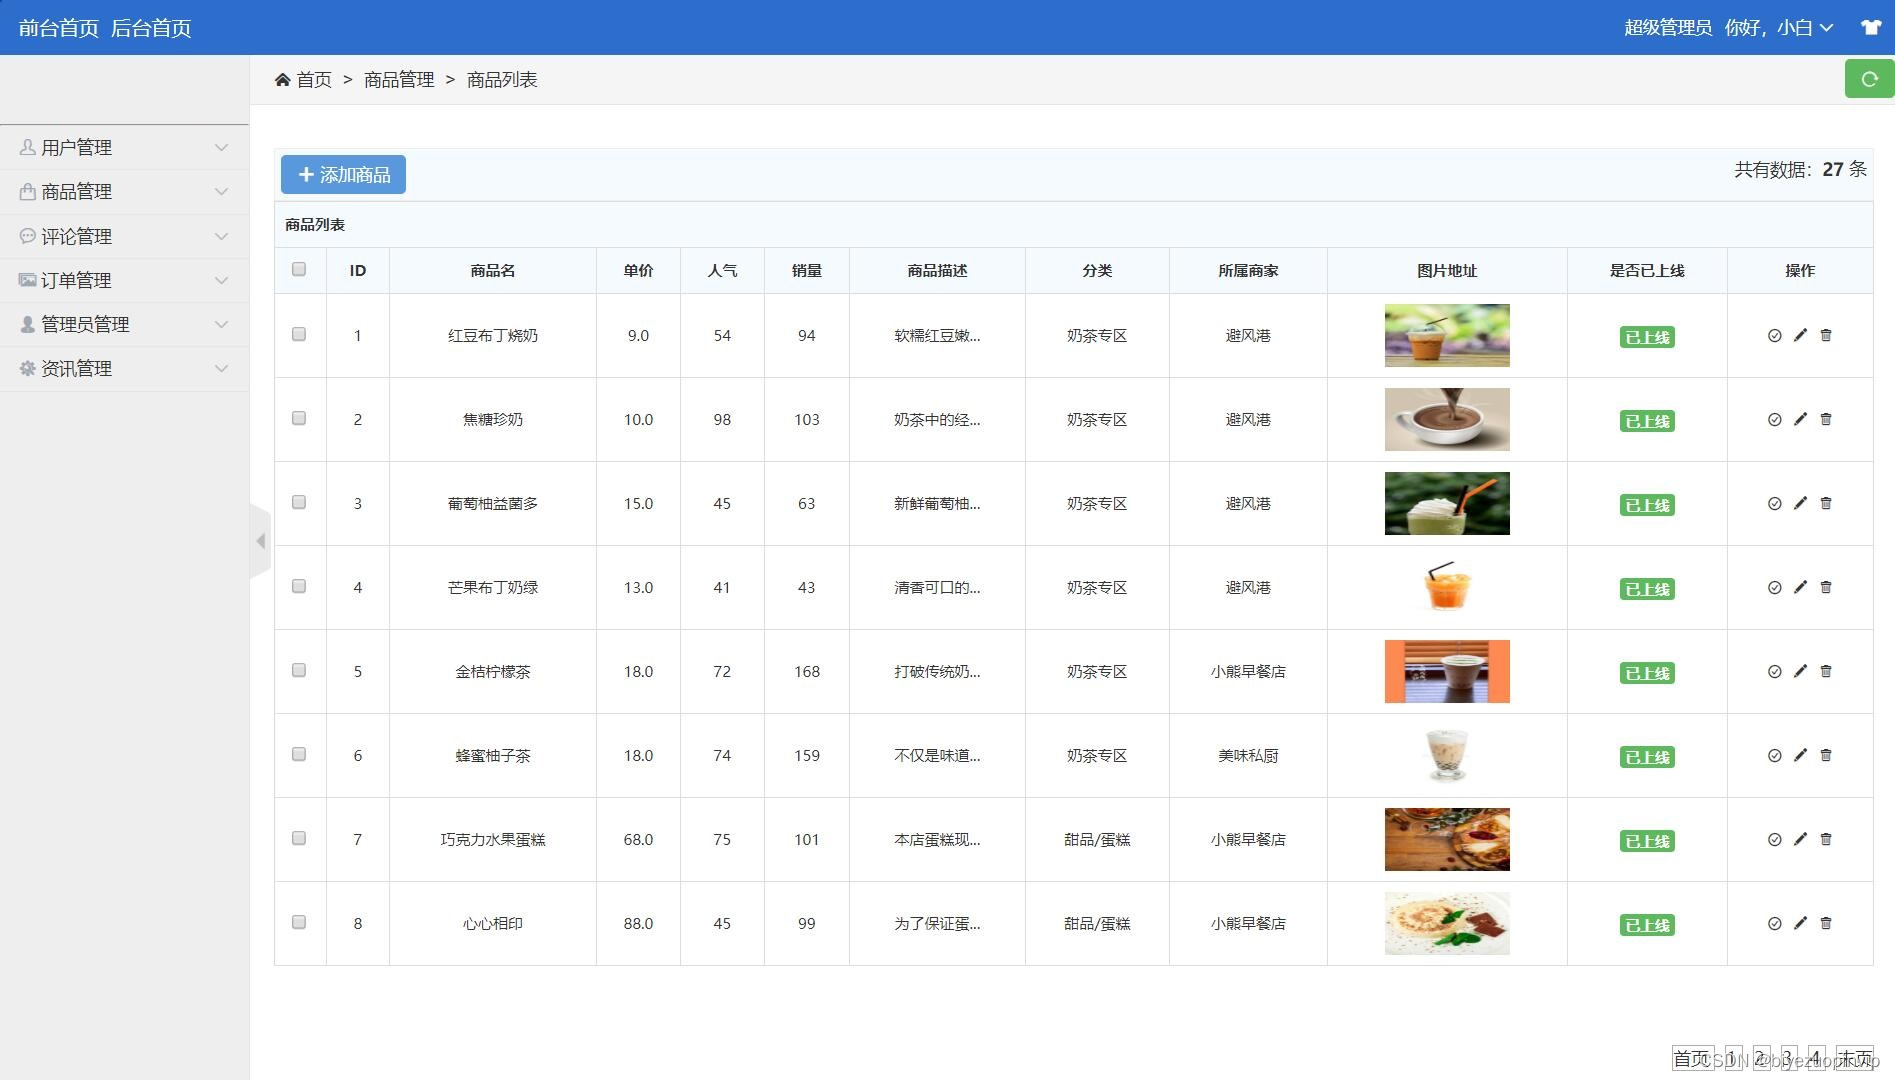This screenshot has height=1080, width=1895.
Task: Select the 心心相印 row checkbox
Action: pos(299,922)
